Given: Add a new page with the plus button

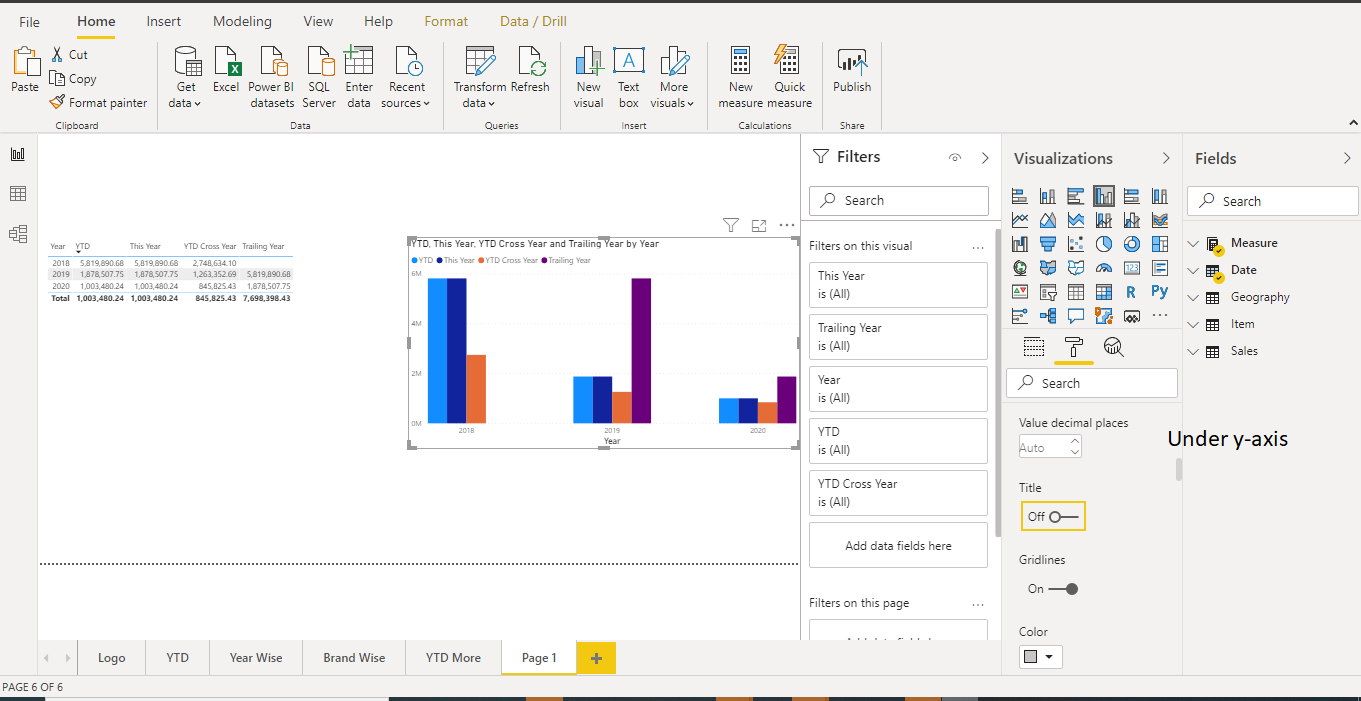Looking at the screenshot, I should [x=596, y=658].
